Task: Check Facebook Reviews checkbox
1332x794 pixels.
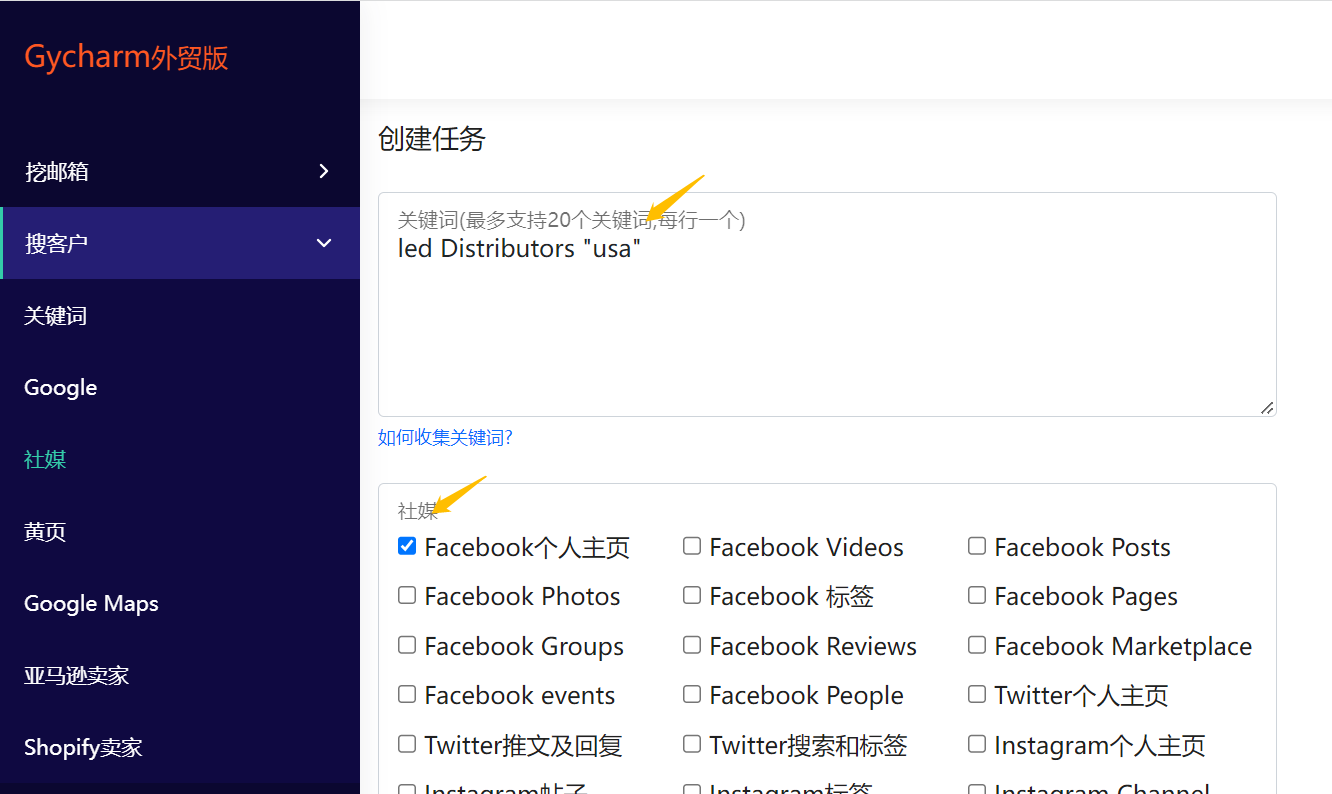Action: click(x=692, y=645)
